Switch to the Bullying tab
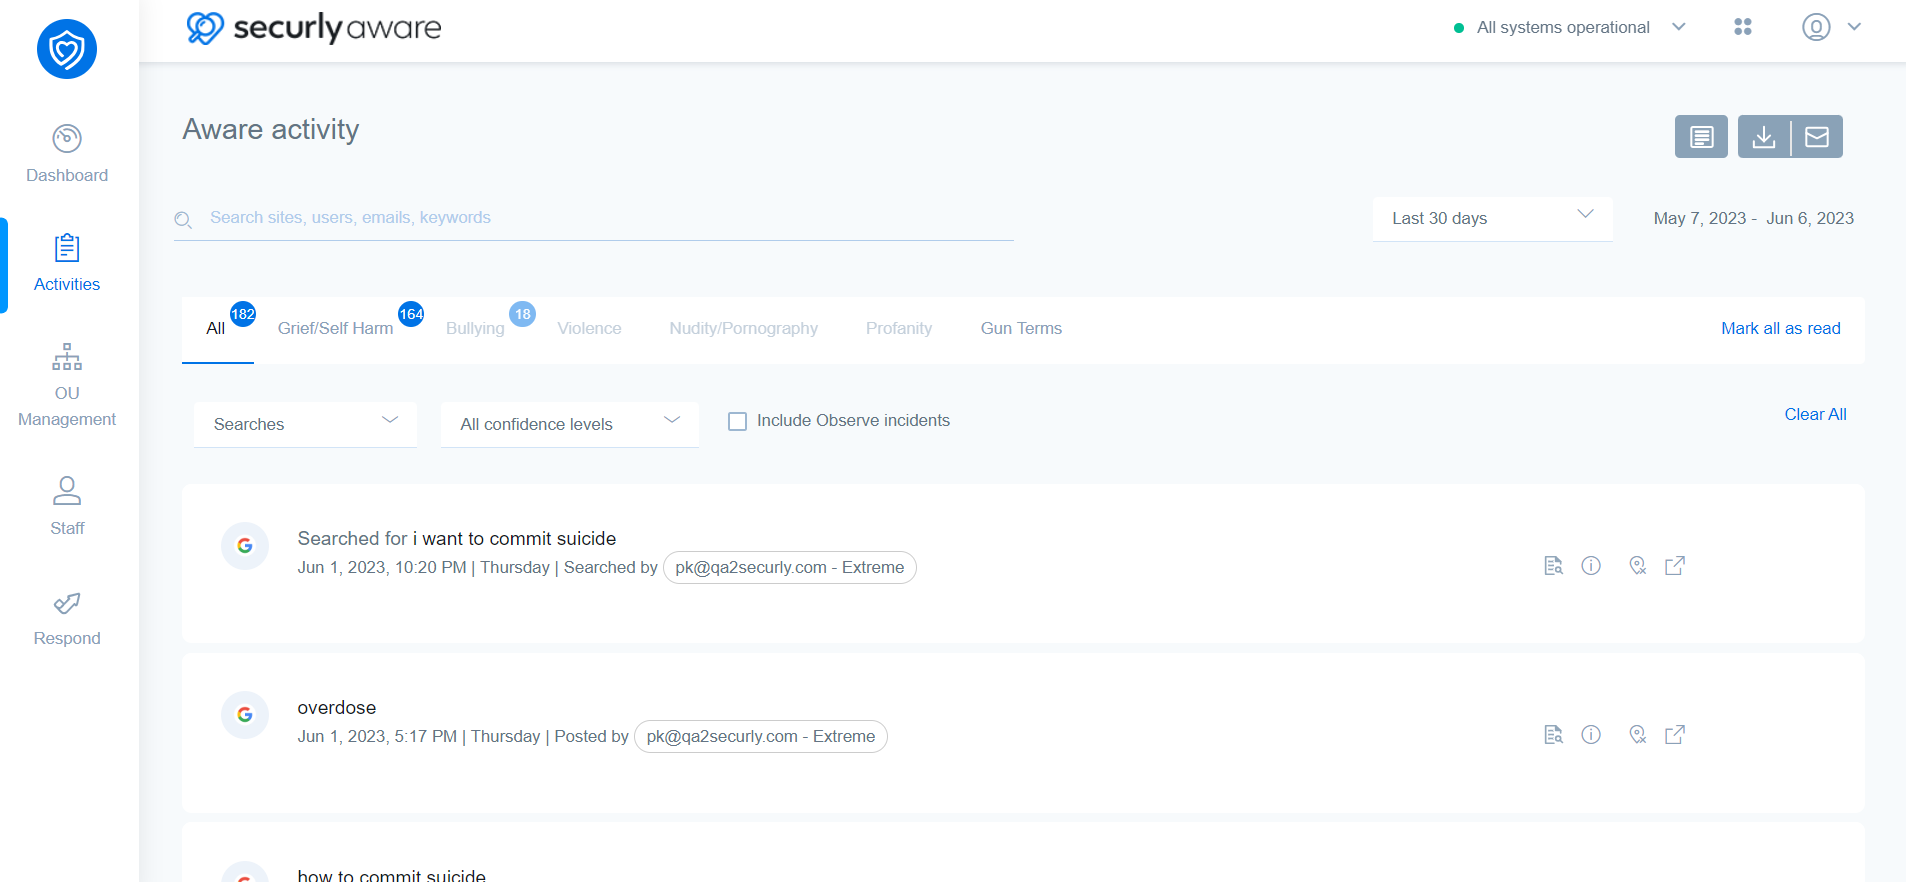1906x882 pixels. (475, 329)
